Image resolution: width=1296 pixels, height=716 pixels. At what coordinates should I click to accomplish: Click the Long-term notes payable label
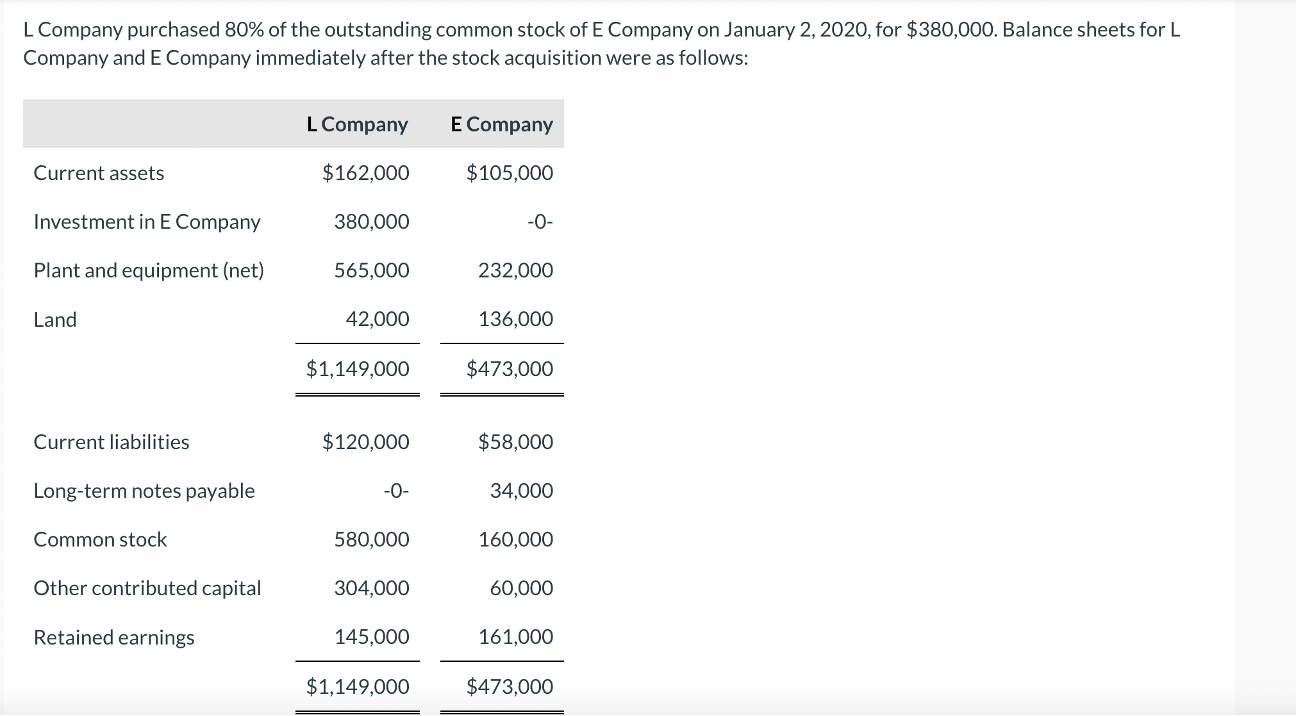coord(144,491)
